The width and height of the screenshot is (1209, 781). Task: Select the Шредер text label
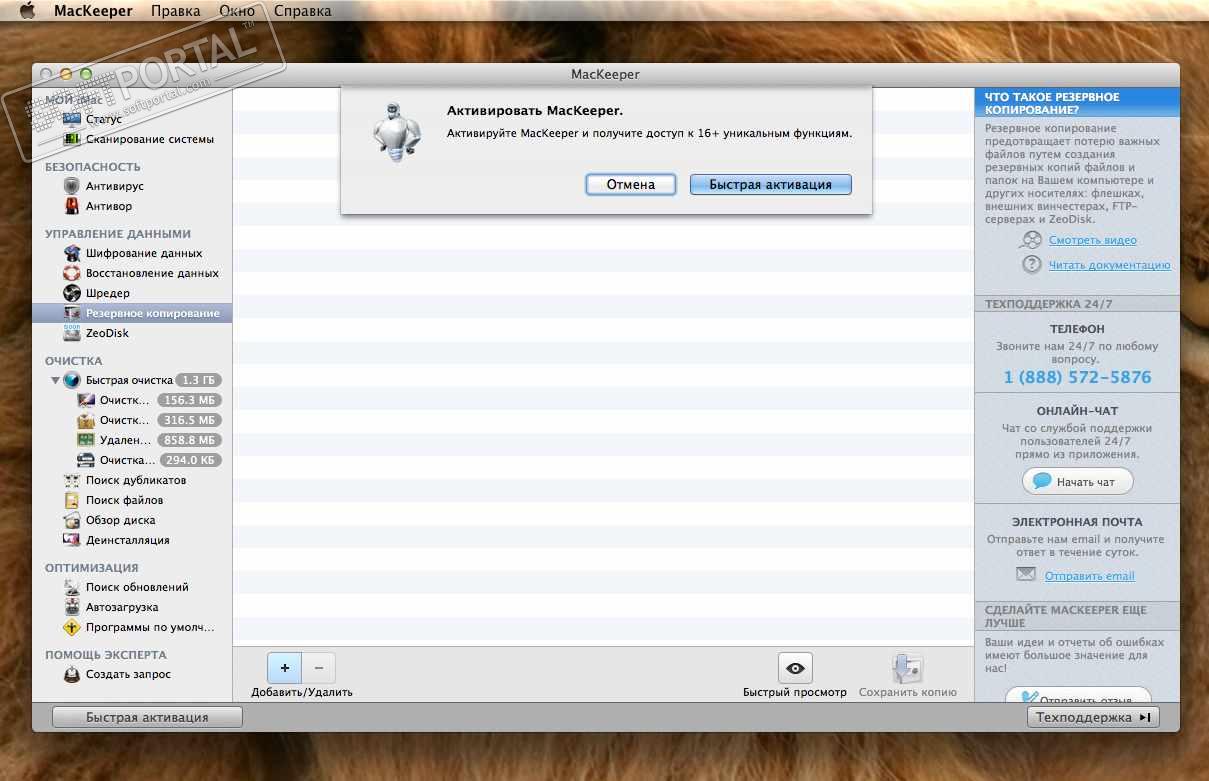(x=108, y=293)
